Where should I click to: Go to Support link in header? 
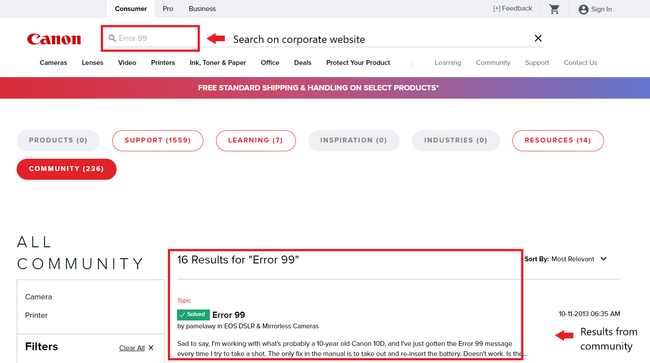(x=537, y=63)
